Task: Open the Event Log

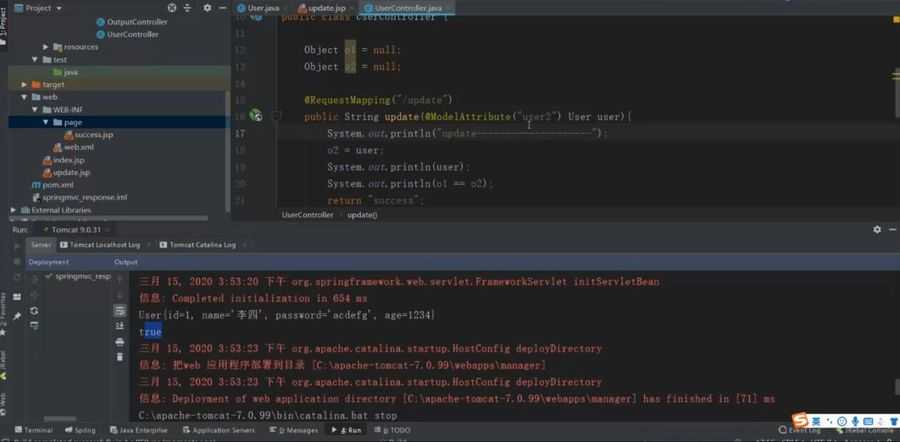Action: (800, 430)
